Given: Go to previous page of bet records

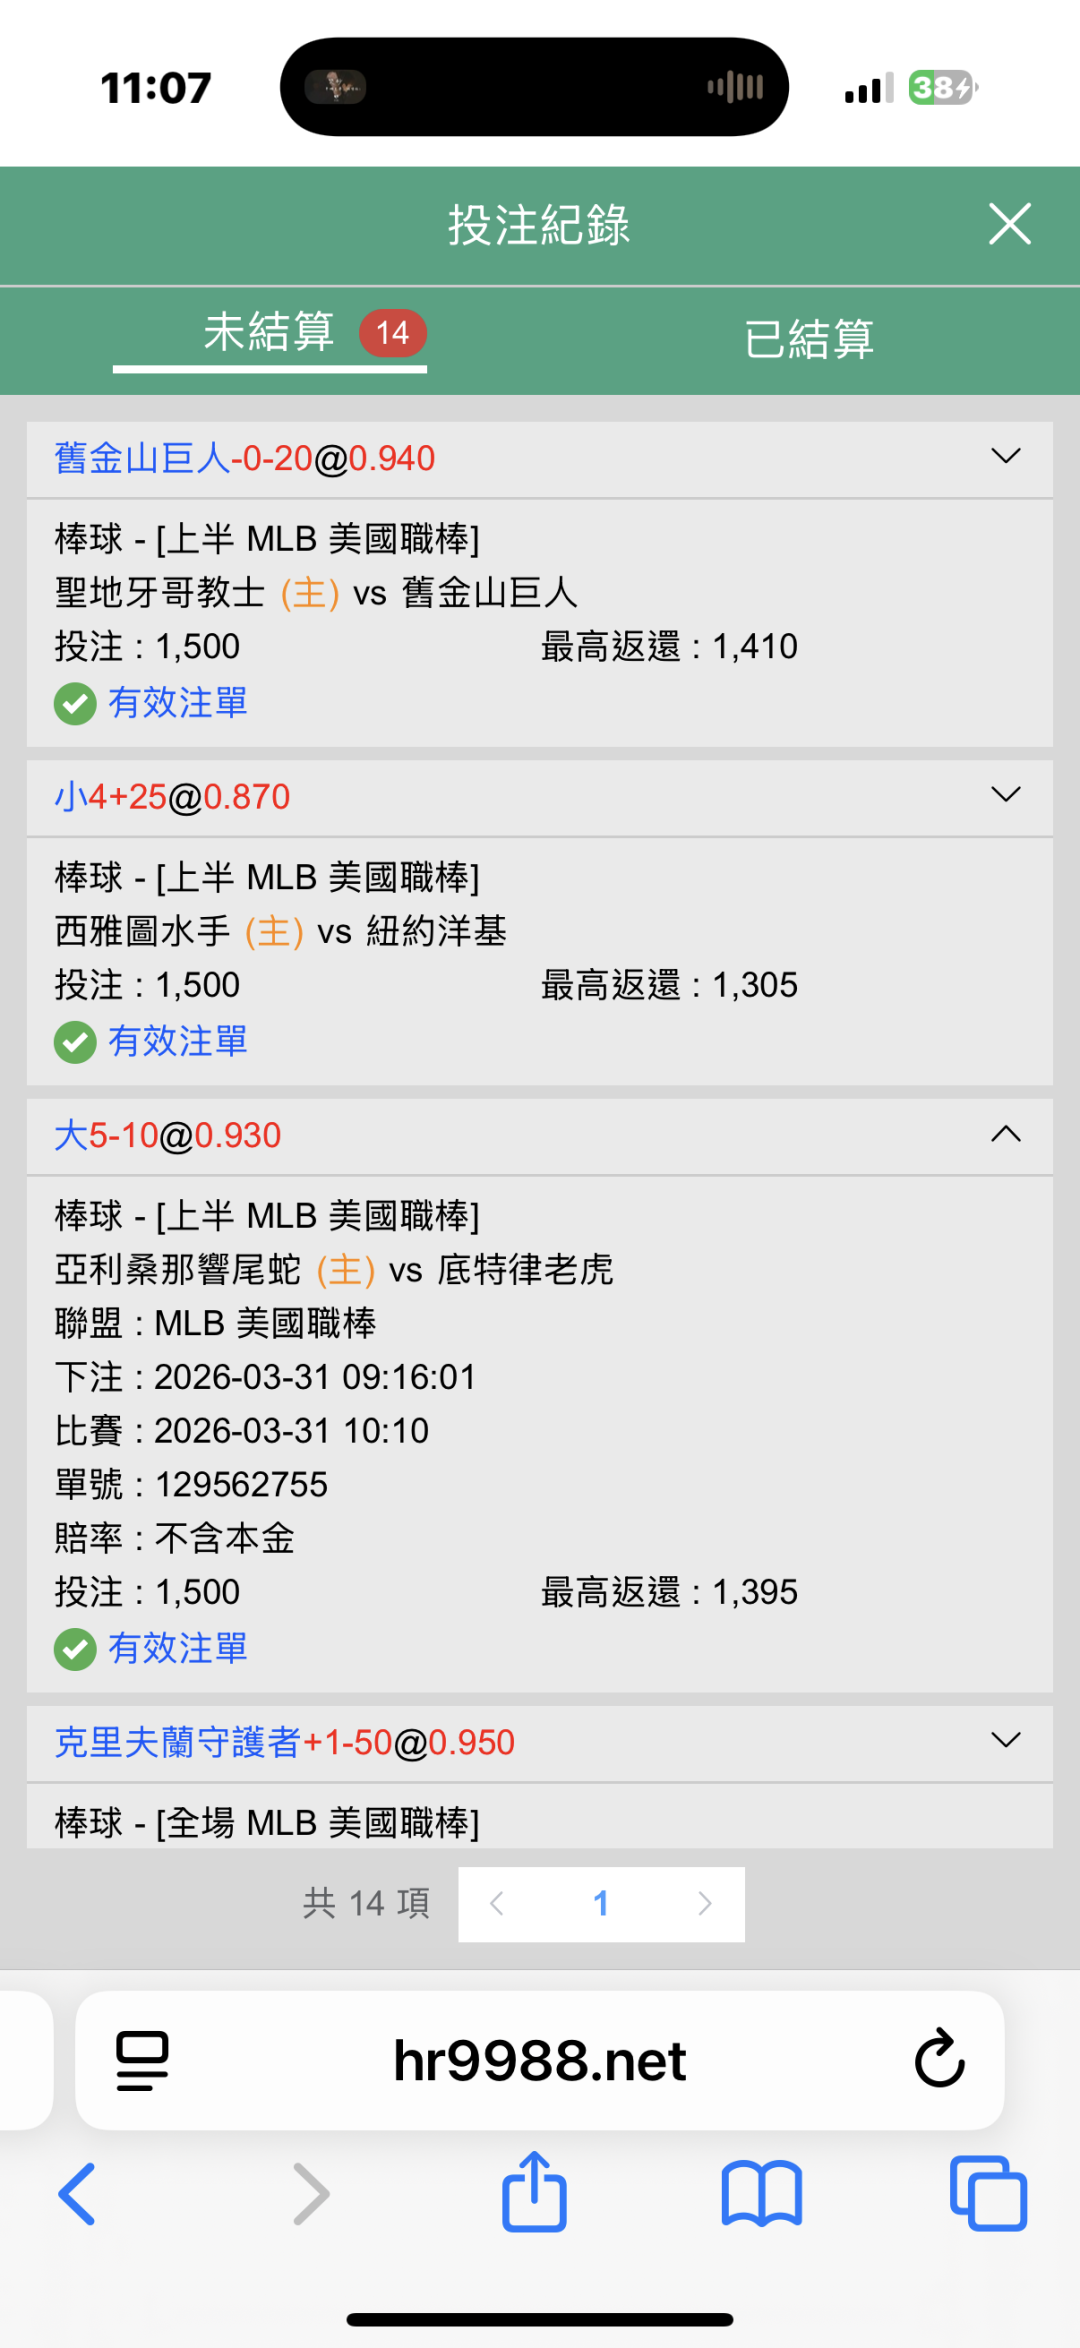Looking at the screenshot, I should click(497, 1903).
